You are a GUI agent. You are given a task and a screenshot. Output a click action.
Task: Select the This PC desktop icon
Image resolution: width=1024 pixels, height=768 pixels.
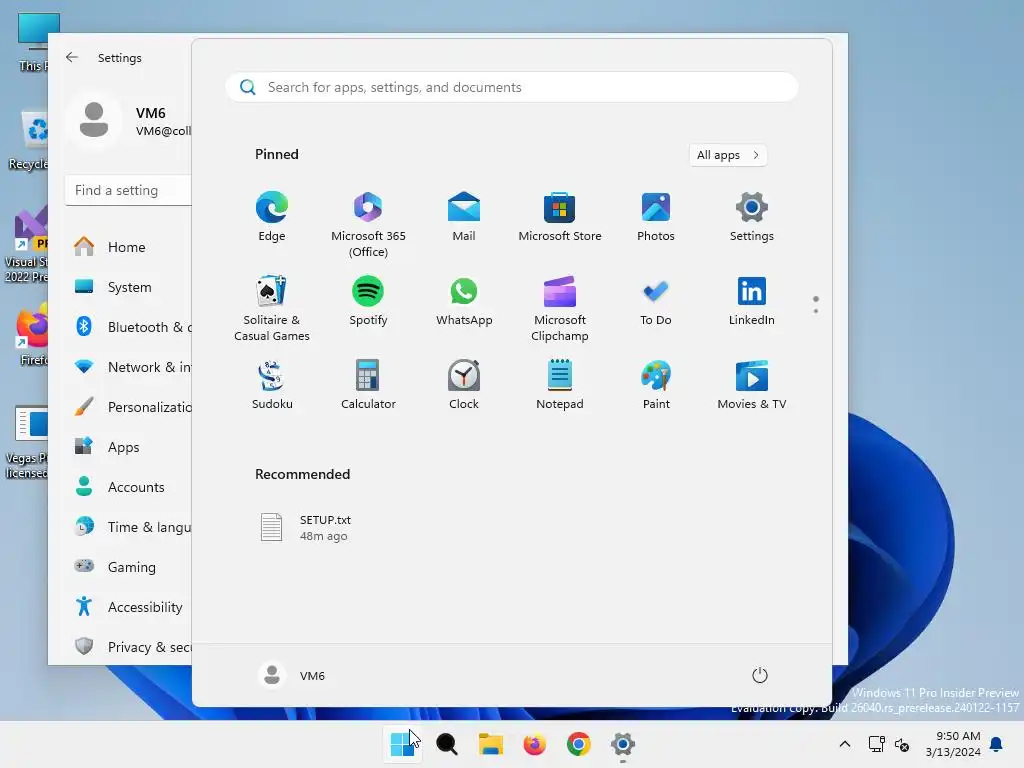pyautogui.click(x=31, y=42)
